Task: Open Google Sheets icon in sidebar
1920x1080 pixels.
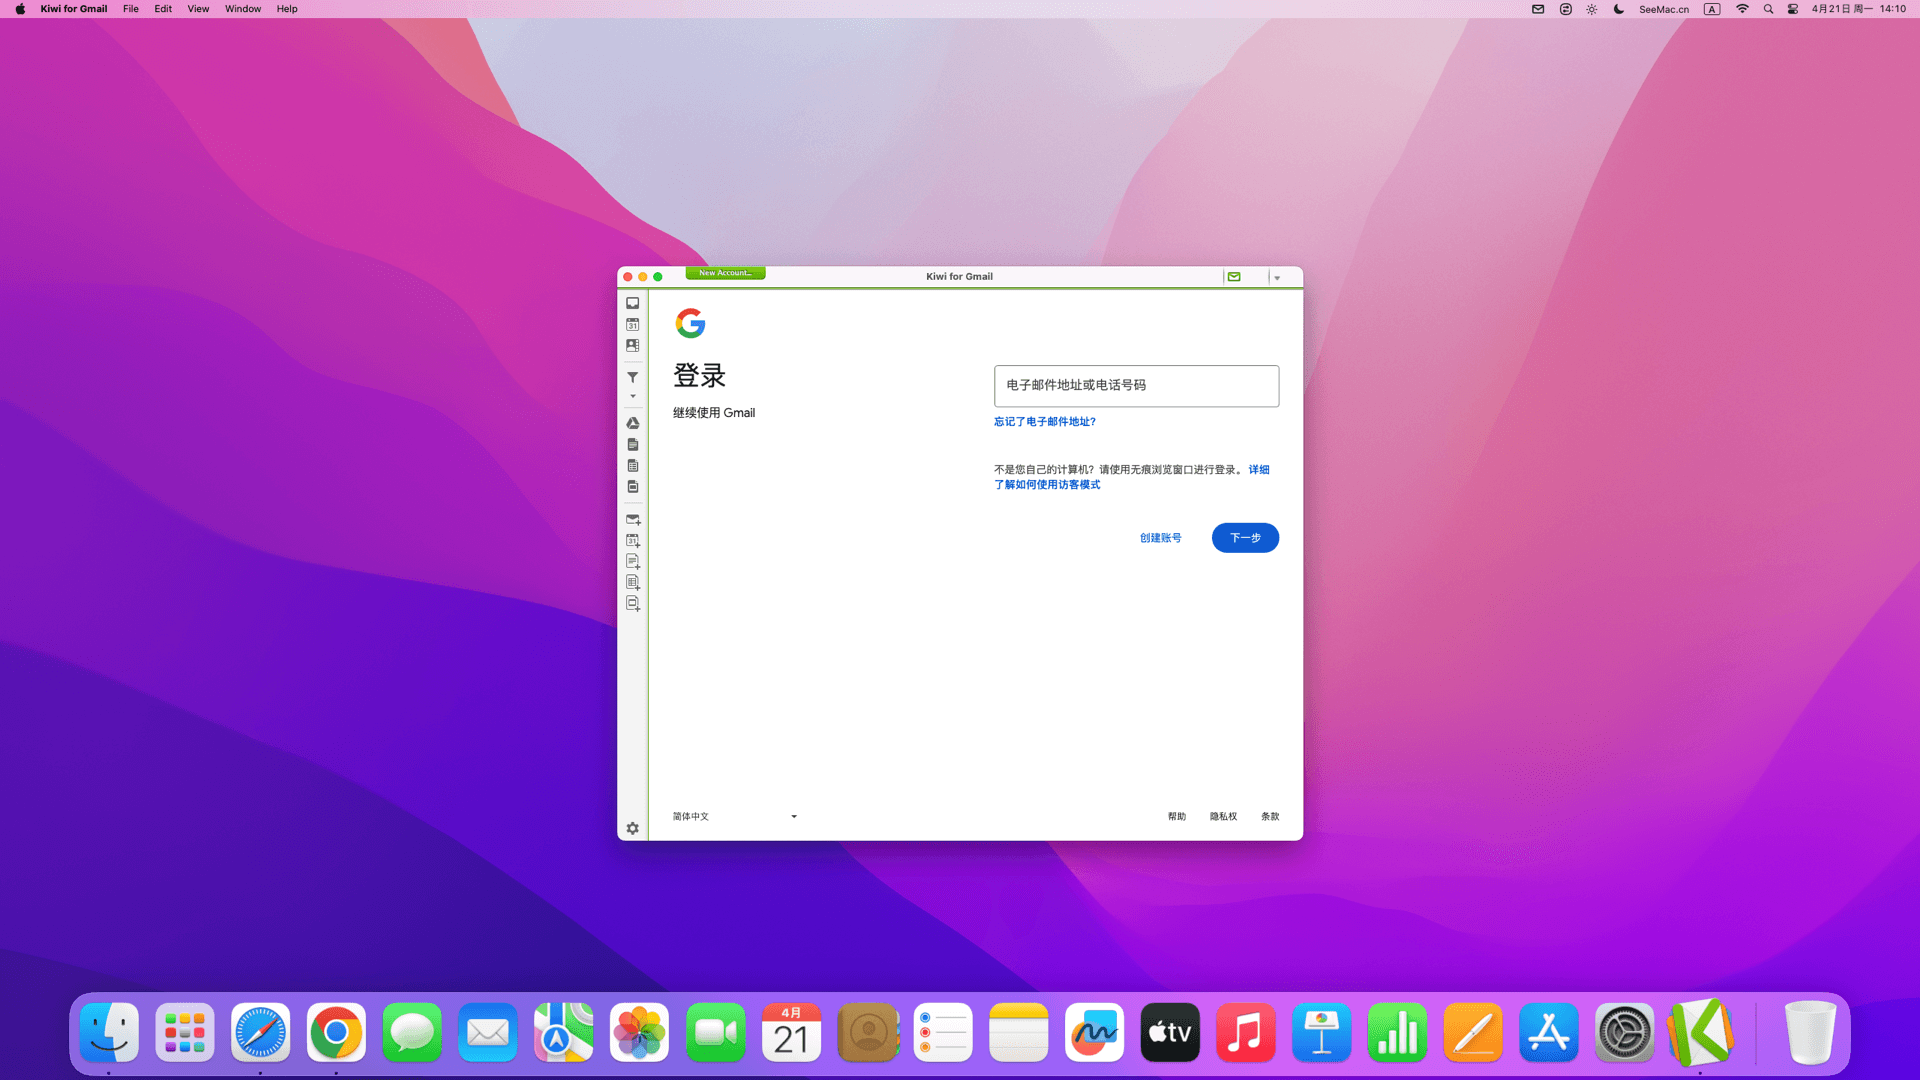Action: pyautogui.click(x=632, y=465)
